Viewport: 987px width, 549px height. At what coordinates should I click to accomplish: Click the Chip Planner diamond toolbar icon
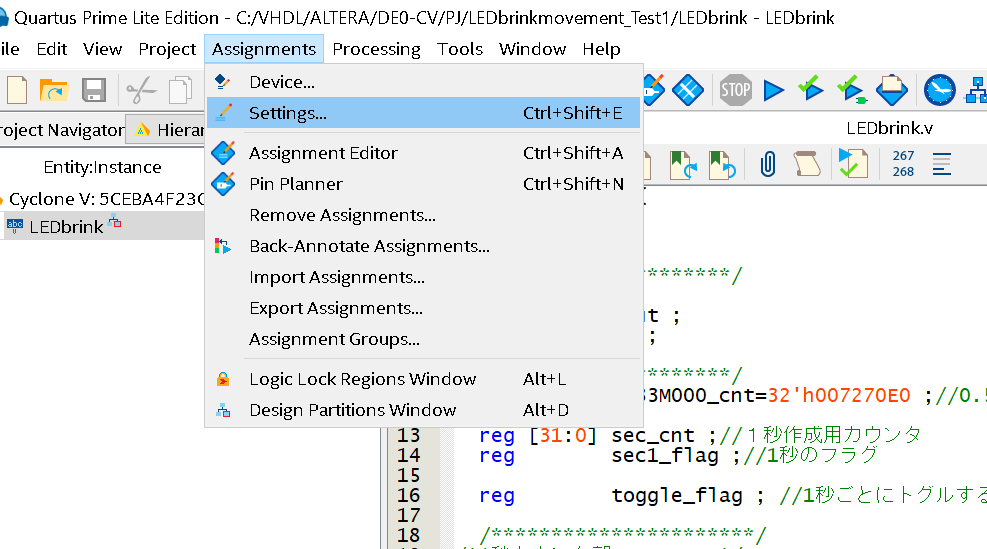(x=687, y=89)
